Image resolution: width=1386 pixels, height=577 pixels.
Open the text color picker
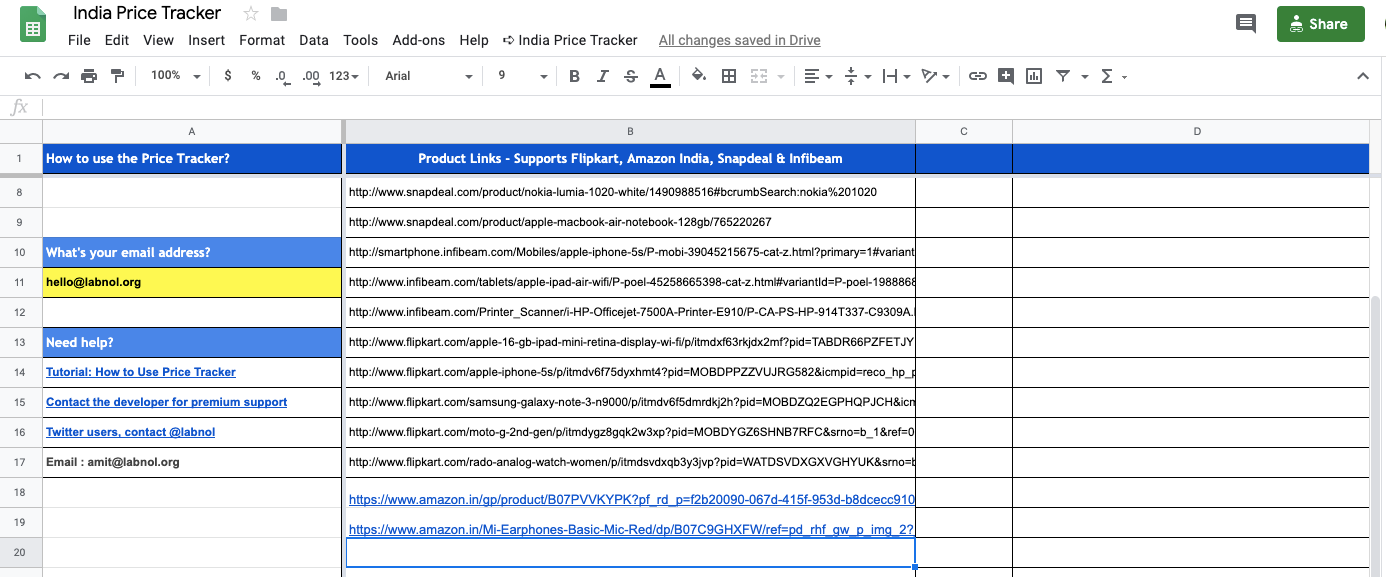660,76
